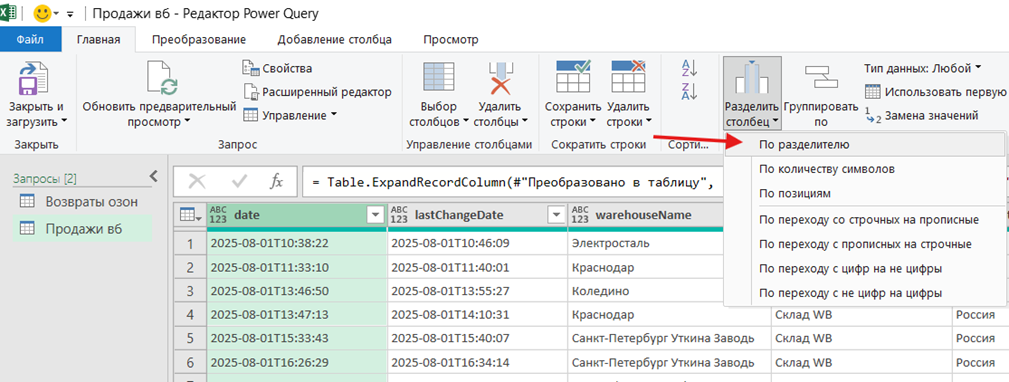This screenshot has height=382, width=1009.
Task: Switch to Home (Главная) tab
Action: click(98, 40)
